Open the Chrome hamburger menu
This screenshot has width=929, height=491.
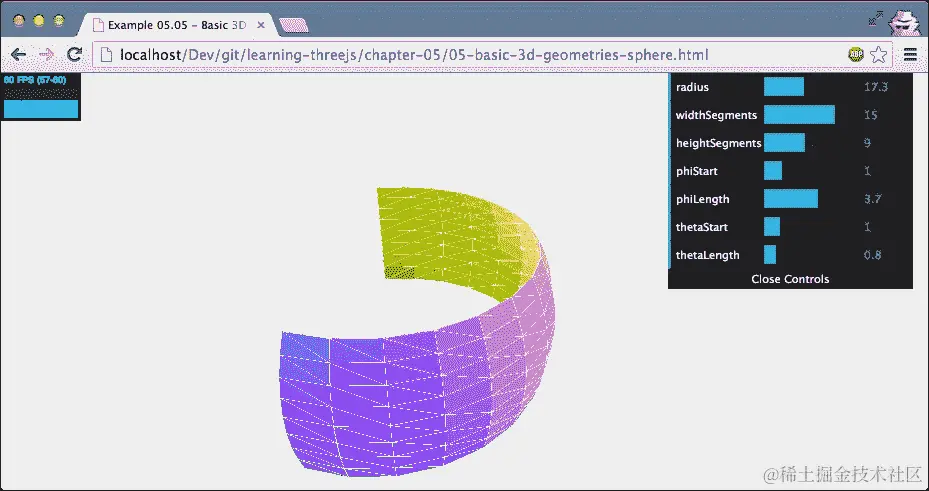coord(911,55)
